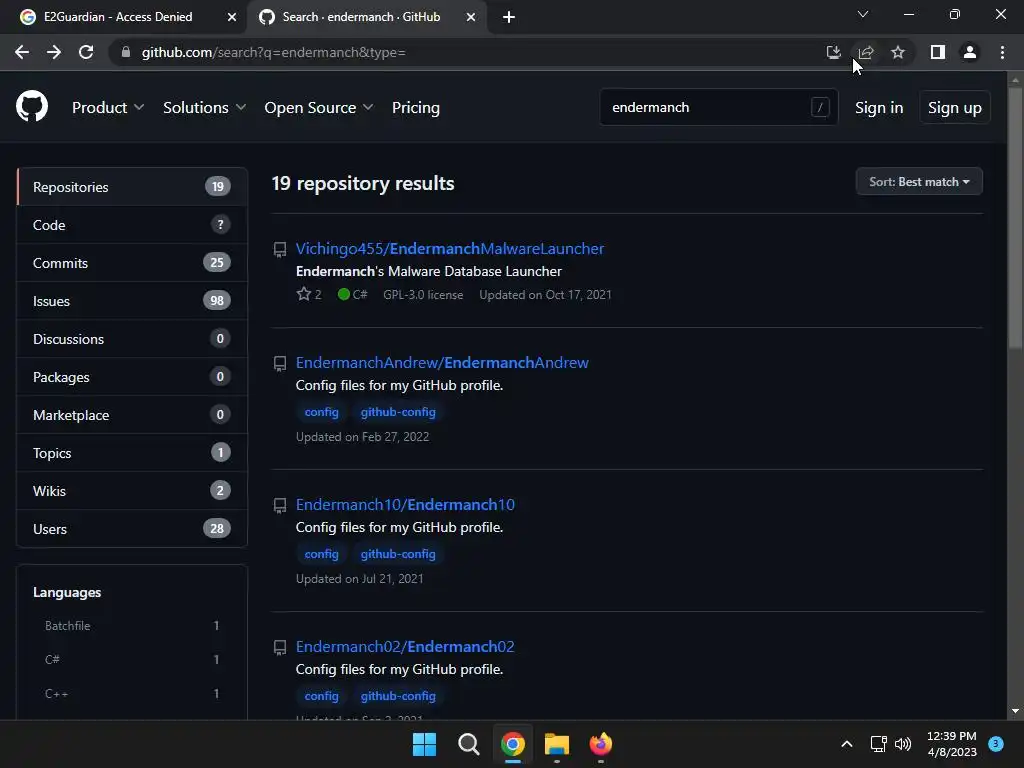
Task: Click the repo icon beside Endermanch02
Action: pyautogui.click(x=280, y=647)
